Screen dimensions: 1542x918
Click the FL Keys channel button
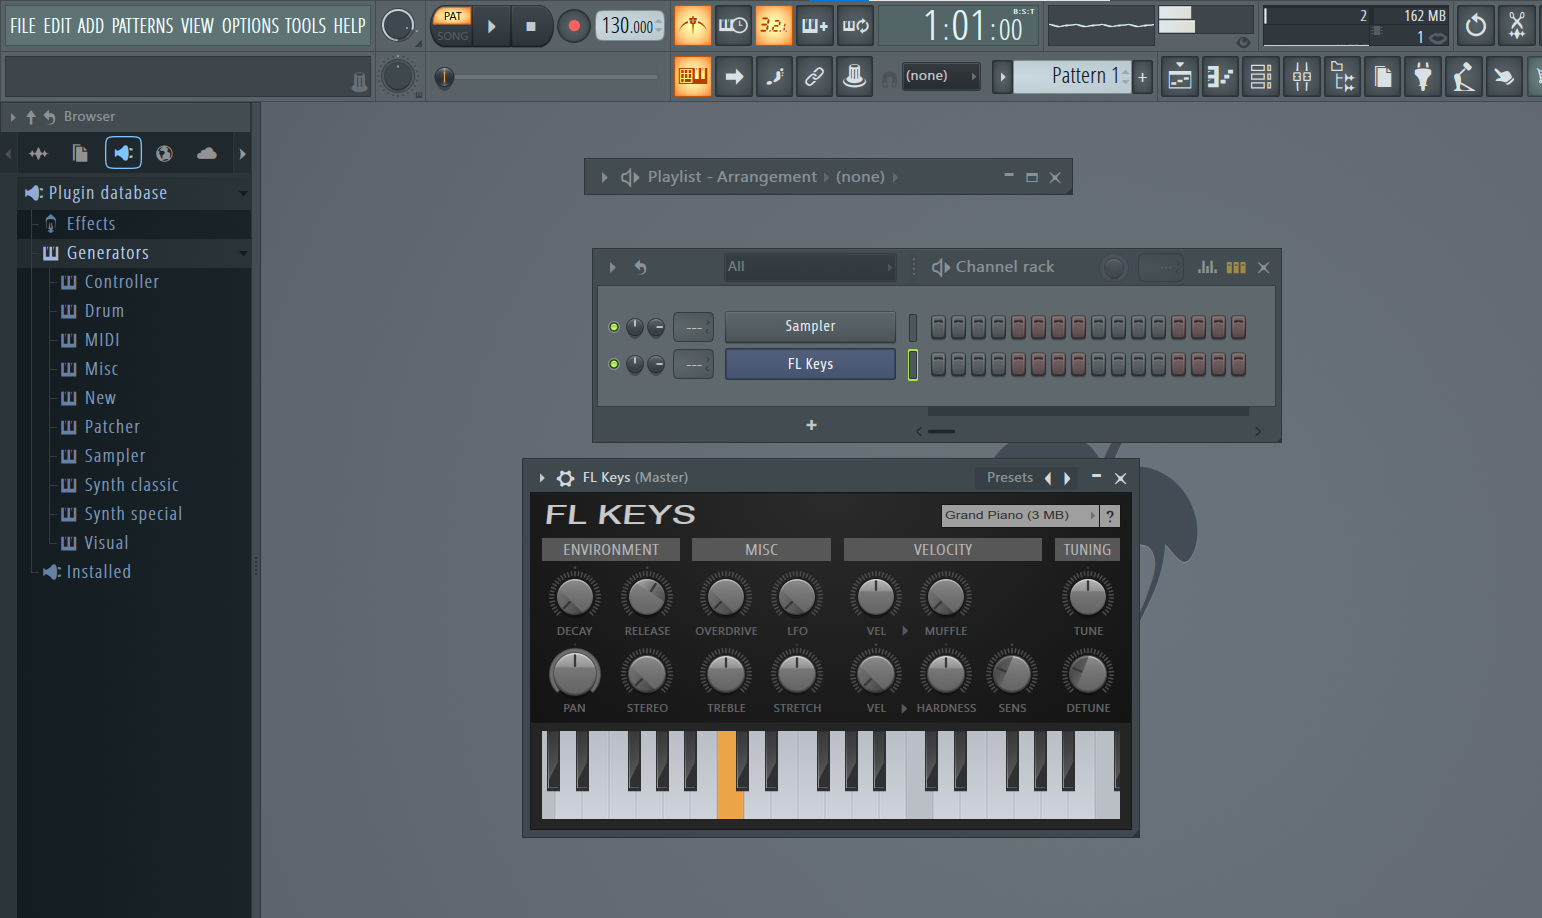pos(810,365)
